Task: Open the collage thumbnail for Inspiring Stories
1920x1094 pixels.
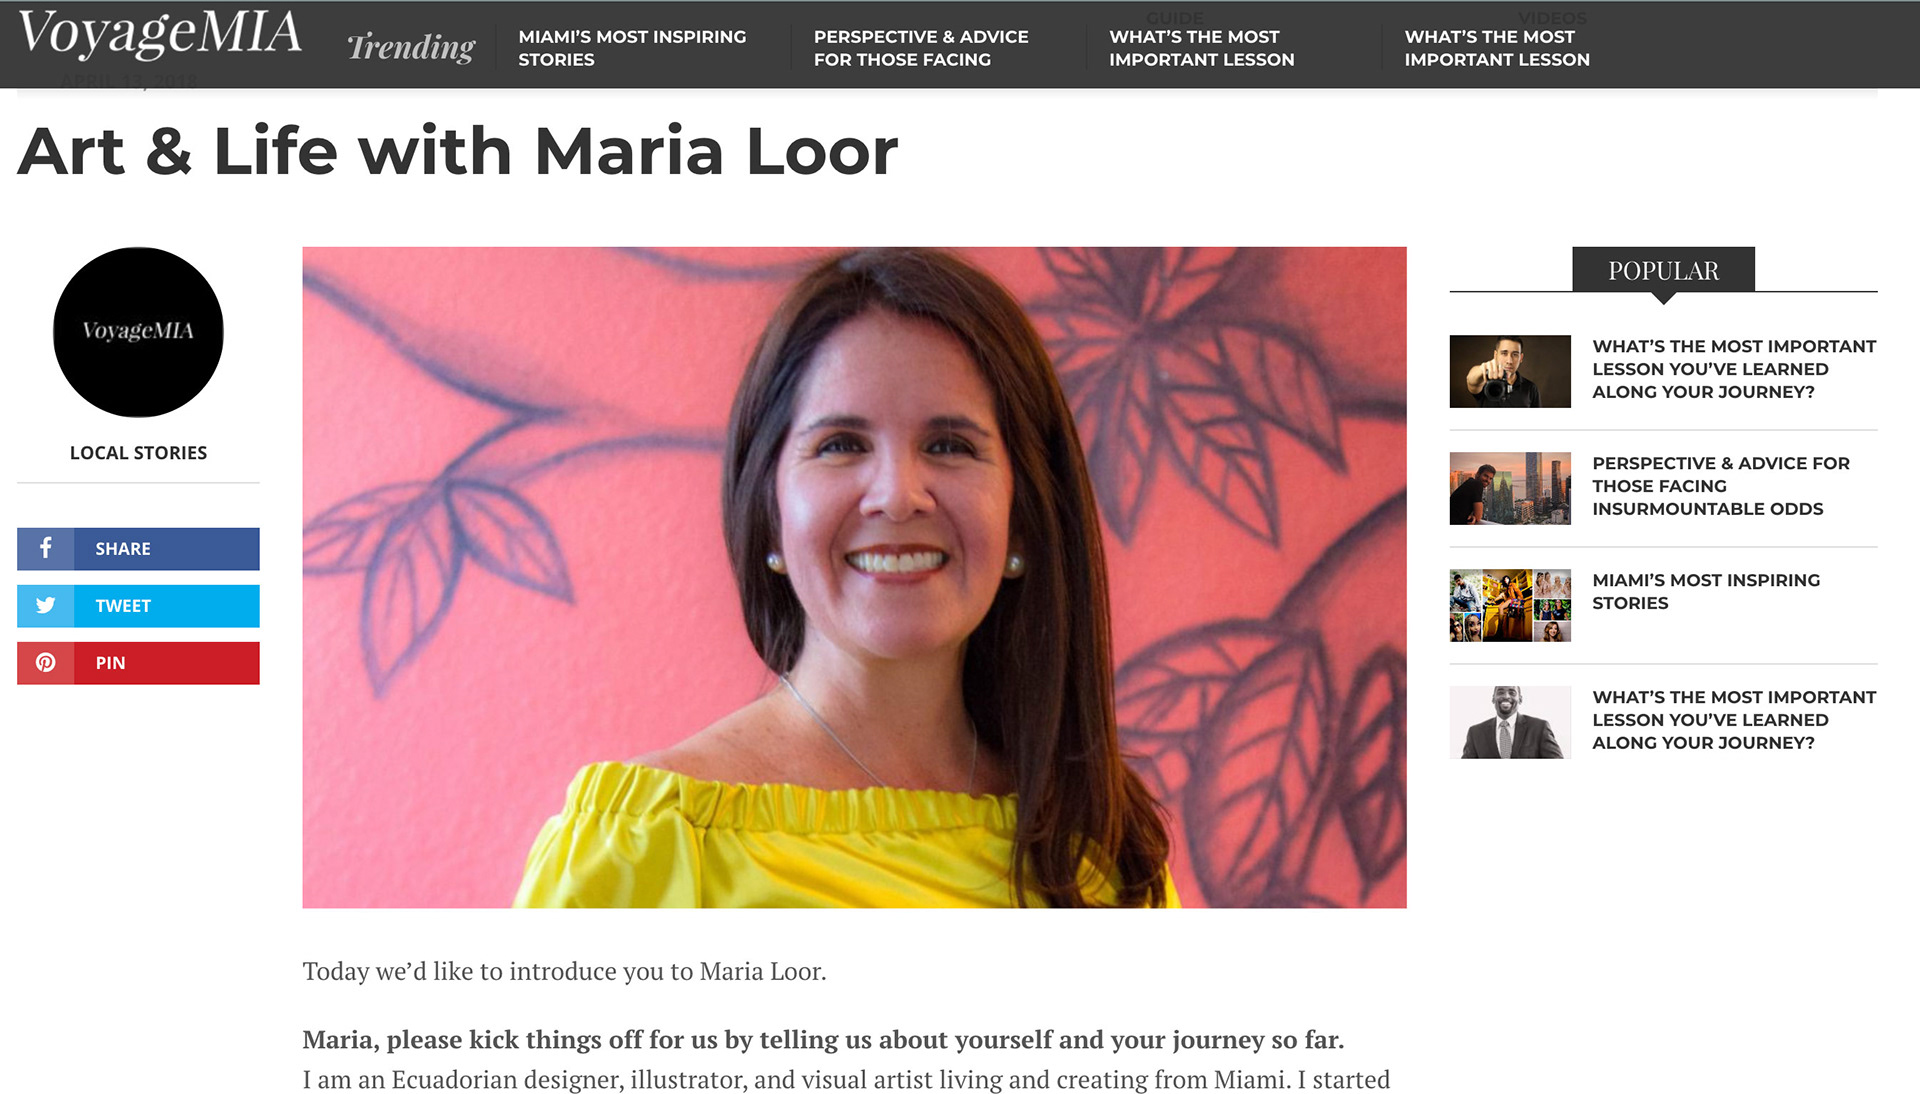Action: click(x=1510, y=605)
